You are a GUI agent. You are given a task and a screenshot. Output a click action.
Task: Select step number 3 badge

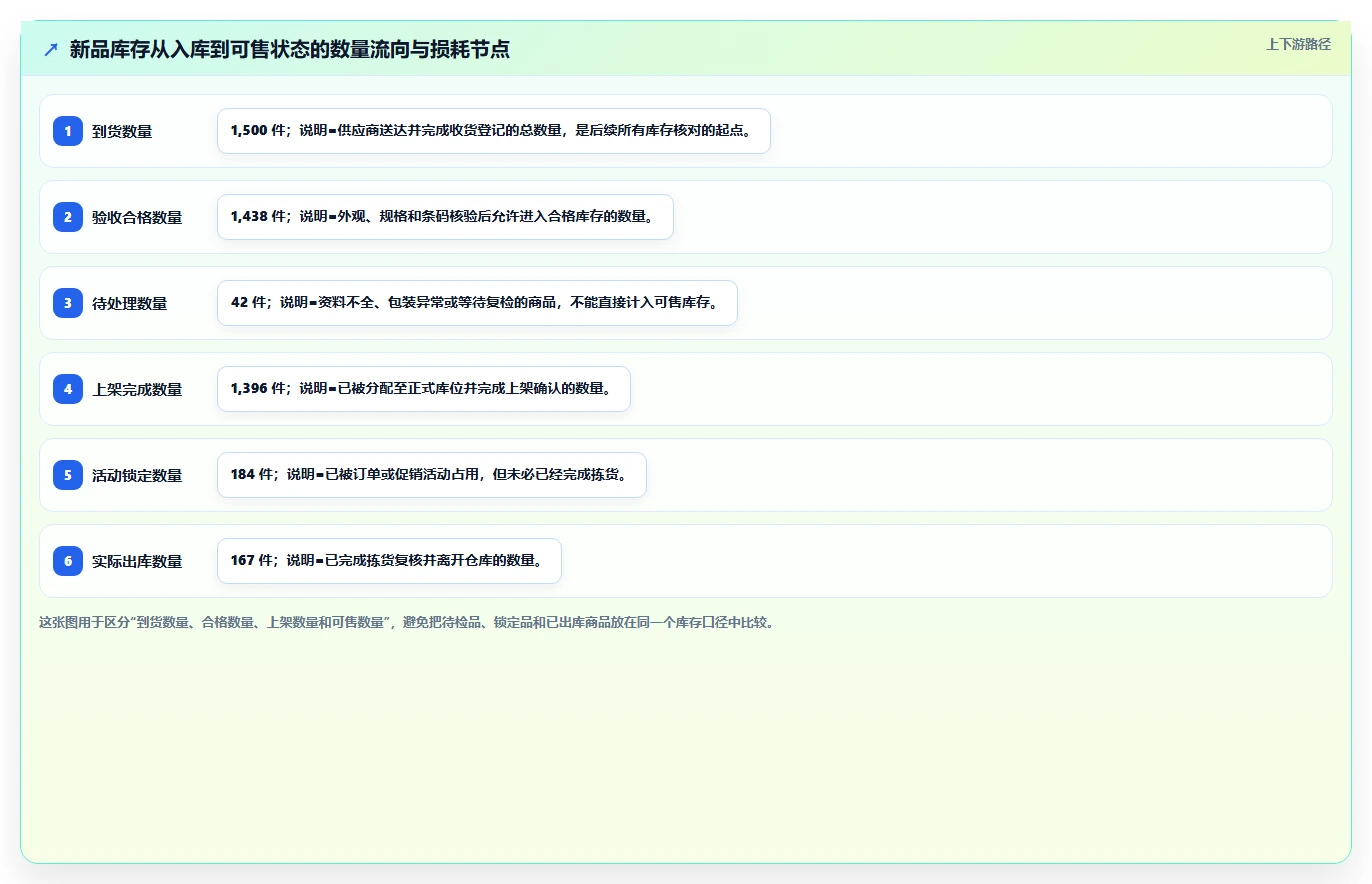coord(68,303)
